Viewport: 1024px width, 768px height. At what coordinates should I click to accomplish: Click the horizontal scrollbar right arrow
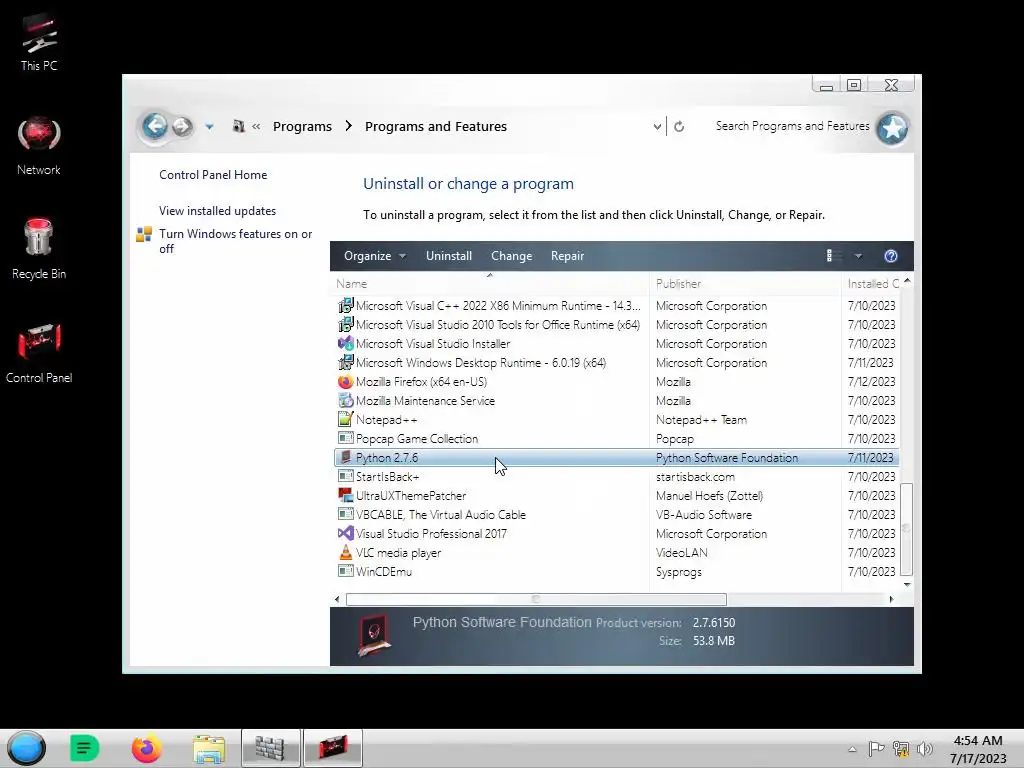coord(891,599)
